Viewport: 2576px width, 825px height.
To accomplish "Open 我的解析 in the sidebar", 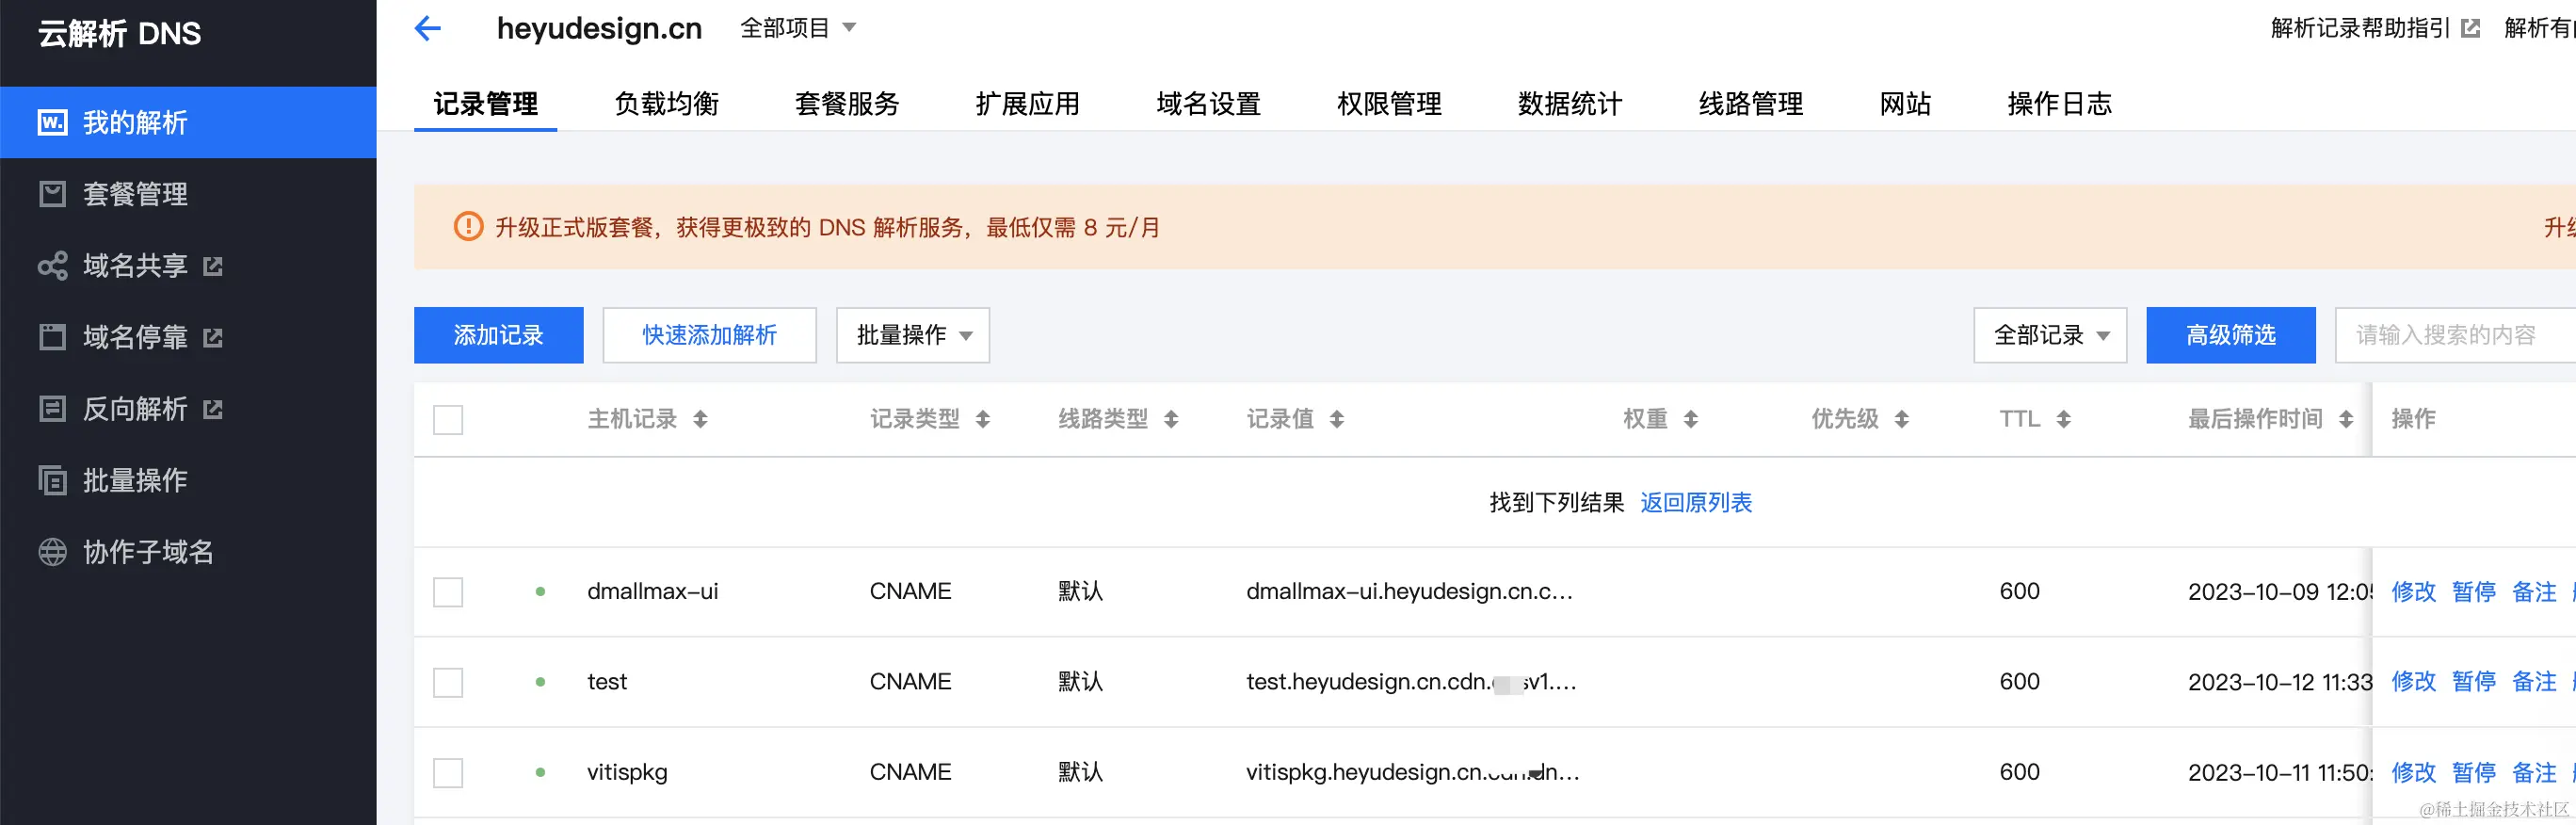I will click(188, 122).
